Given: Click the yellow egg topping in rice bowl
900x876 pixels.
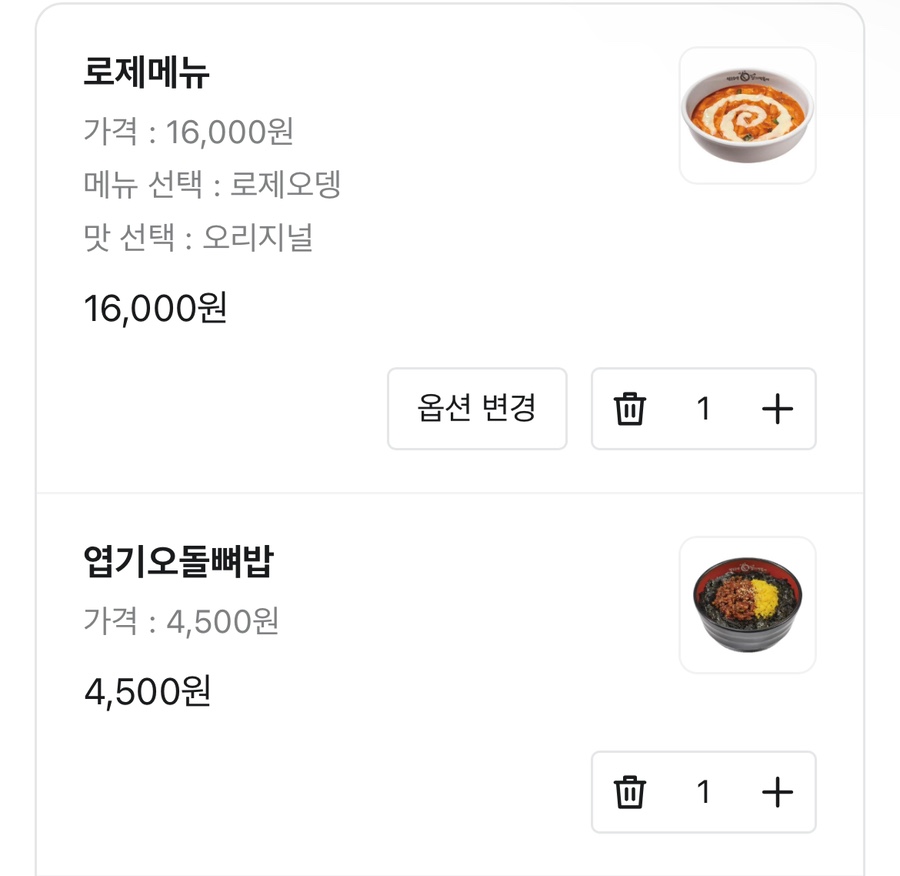Looking at the screenshot, I should pos(770,598).
